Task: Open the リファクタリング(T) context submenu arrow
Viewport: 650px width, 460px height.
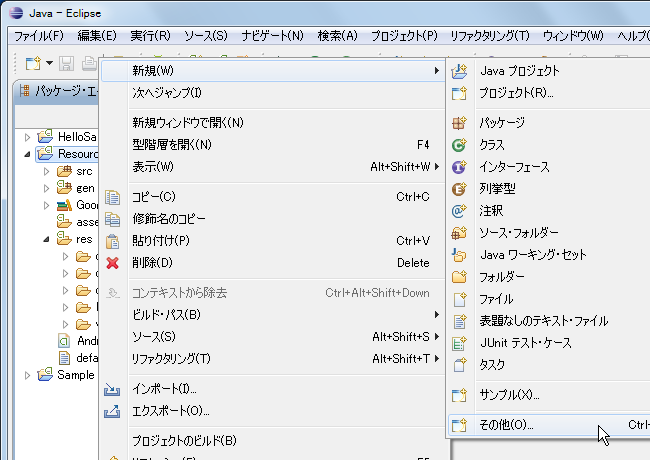Action: point(437,358)
